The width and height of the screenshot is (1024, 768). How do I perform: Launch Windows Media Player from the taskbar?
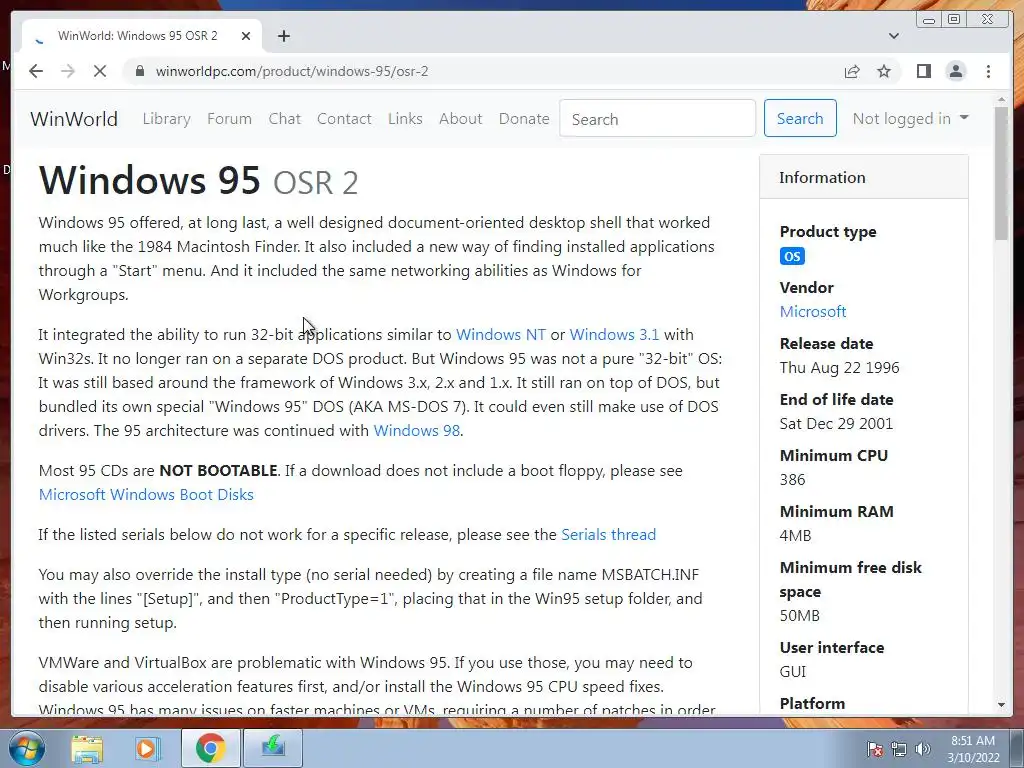click(147, 748)
